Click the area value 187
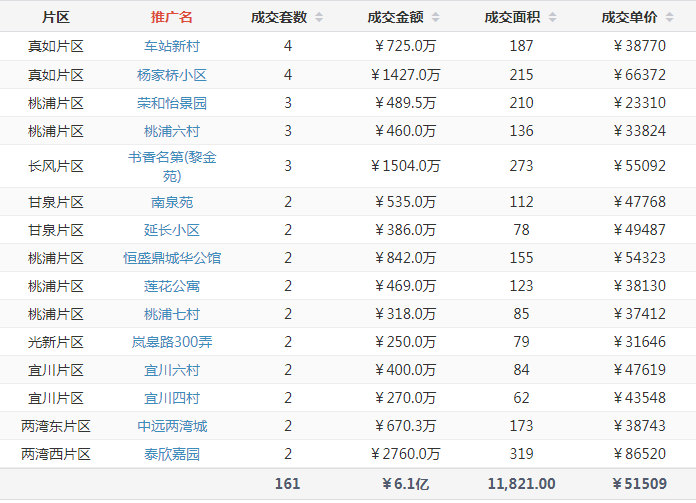 click(x=521, y=46)
